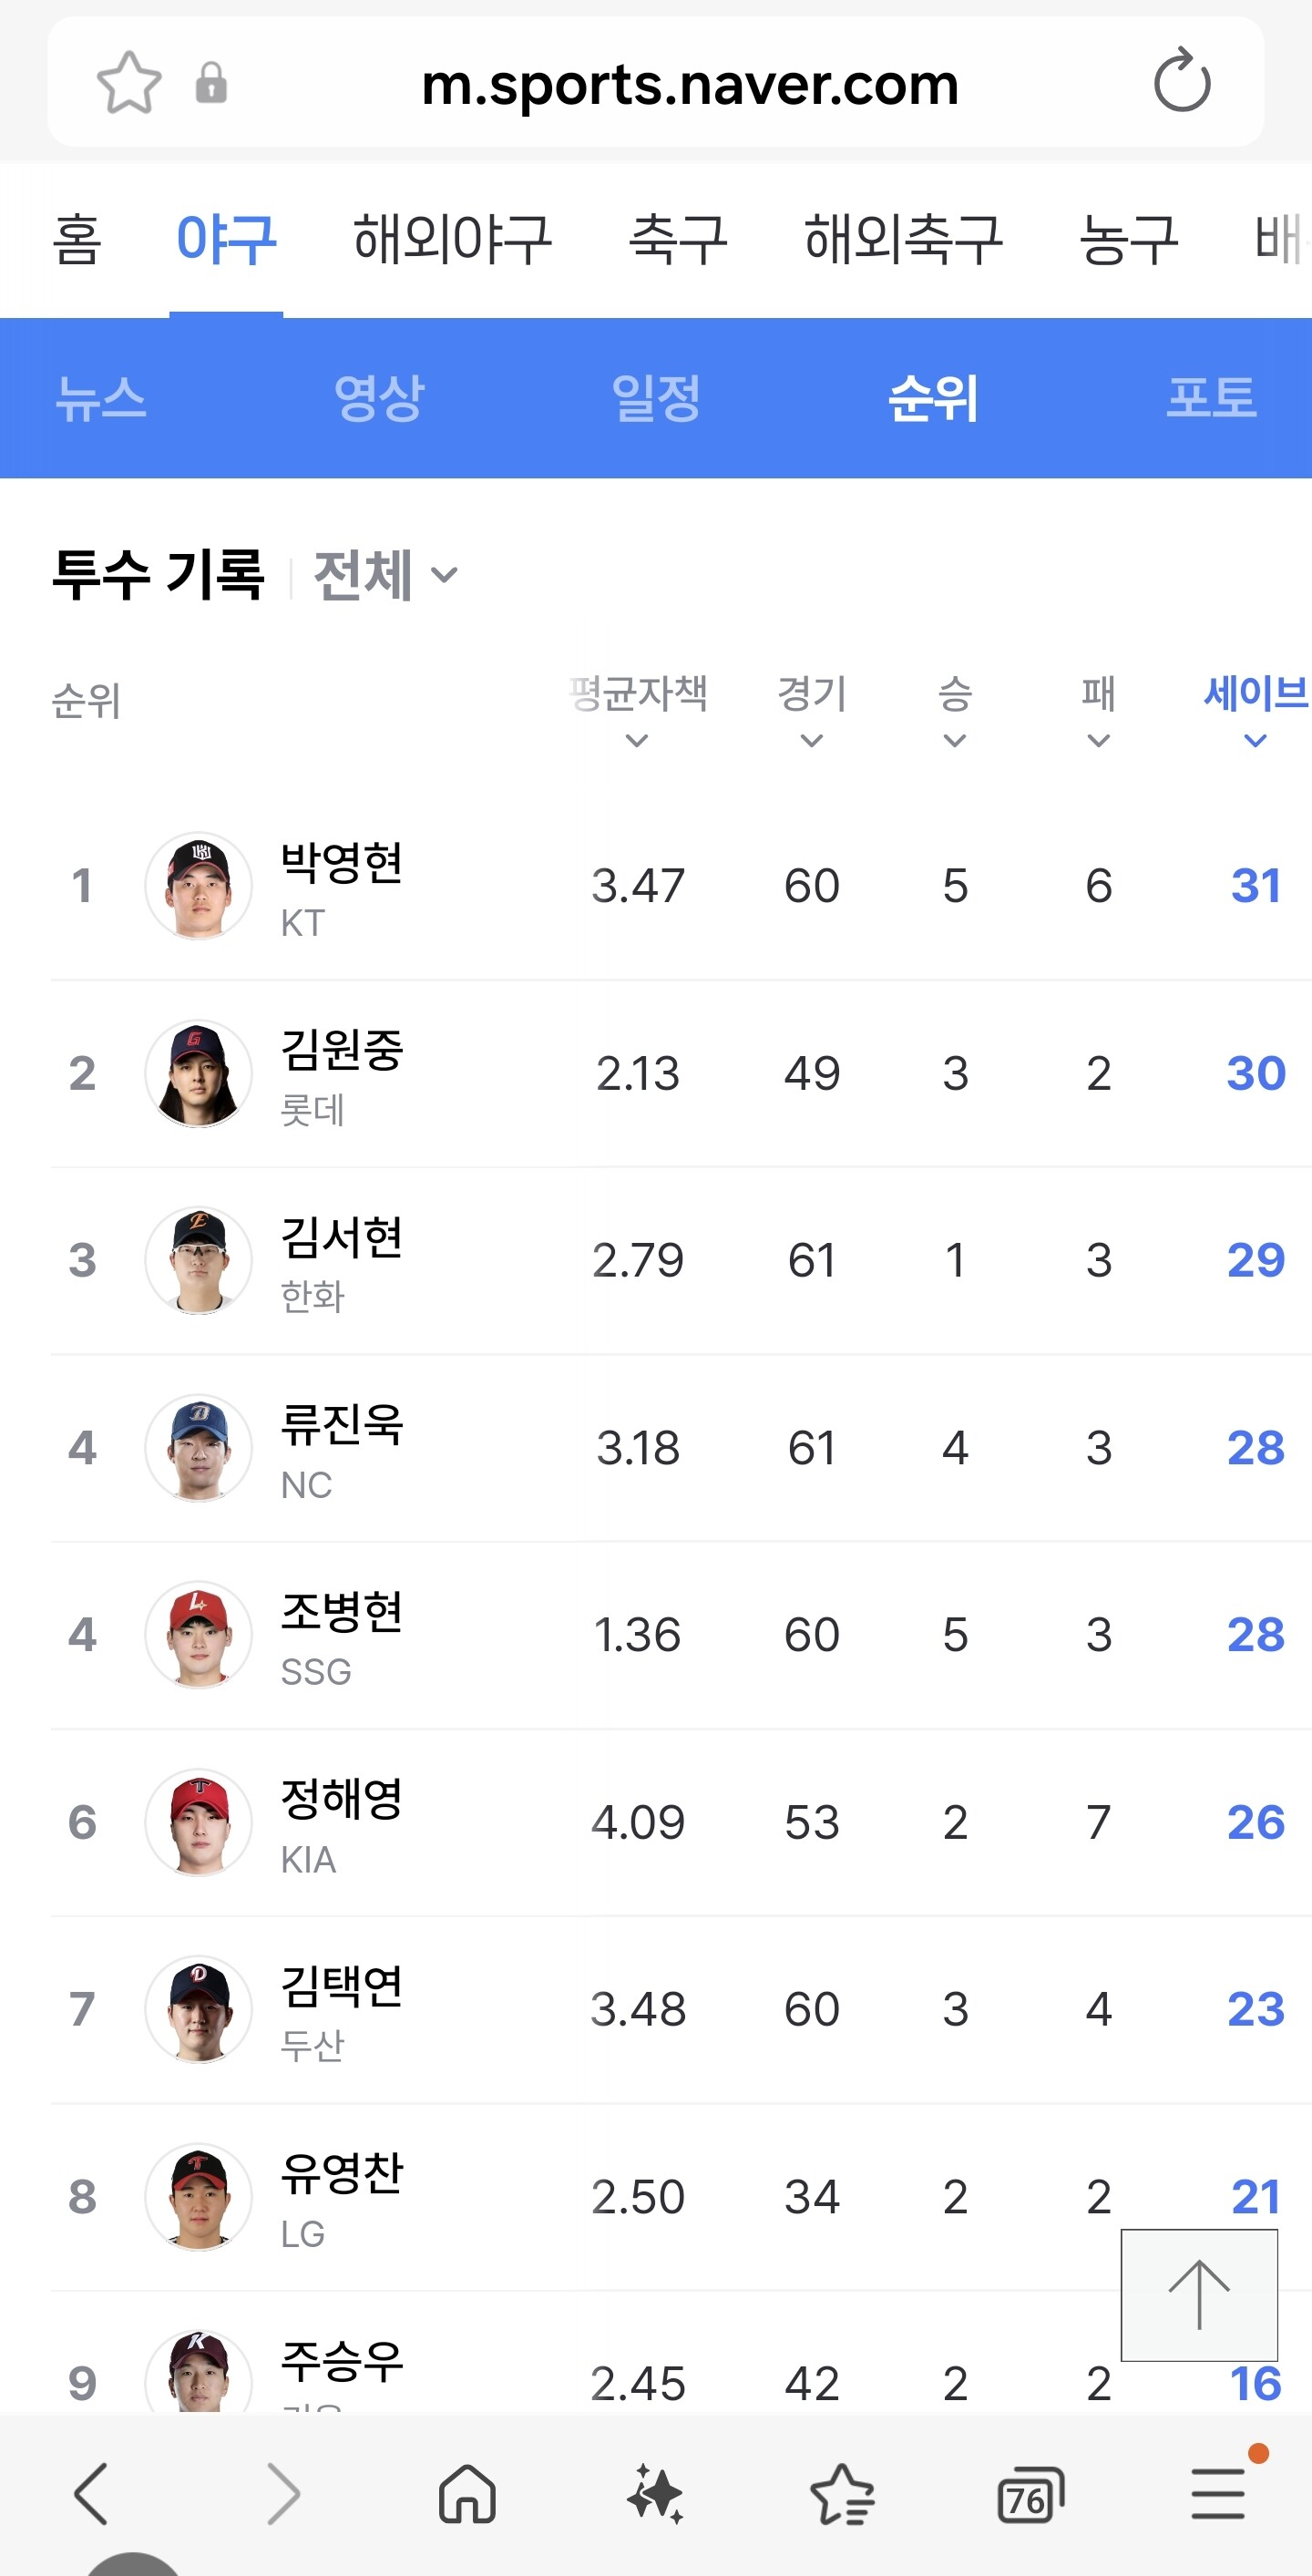Image resolution: width=1312 pixels, height=2576 pixels.
Task: Show the 76 open tabs
Action: [1030, 2496]
